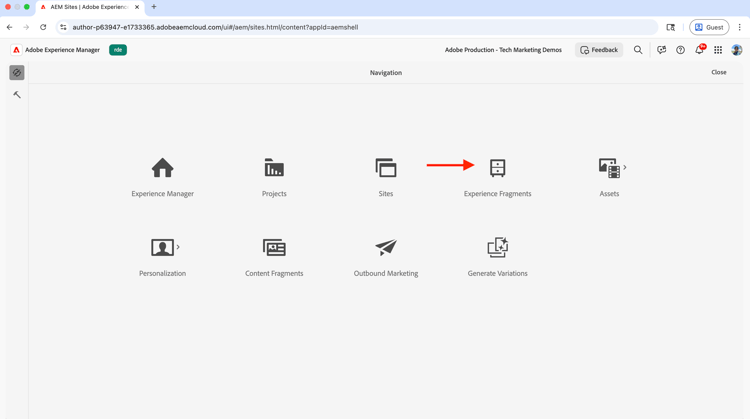Click the Generate Variations label
750x419 pixels.
pyautogui.click(x=497, y=273)
